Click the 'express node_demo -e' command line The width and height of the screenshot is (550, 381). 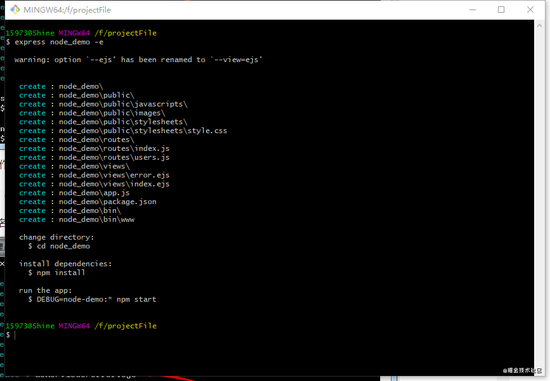click(59, 42)
